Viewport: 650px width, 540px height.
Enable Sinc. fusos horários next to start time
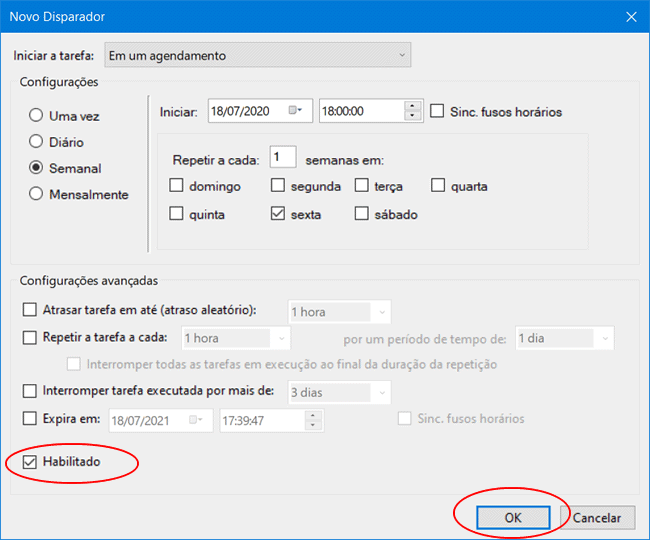[437, 111]
